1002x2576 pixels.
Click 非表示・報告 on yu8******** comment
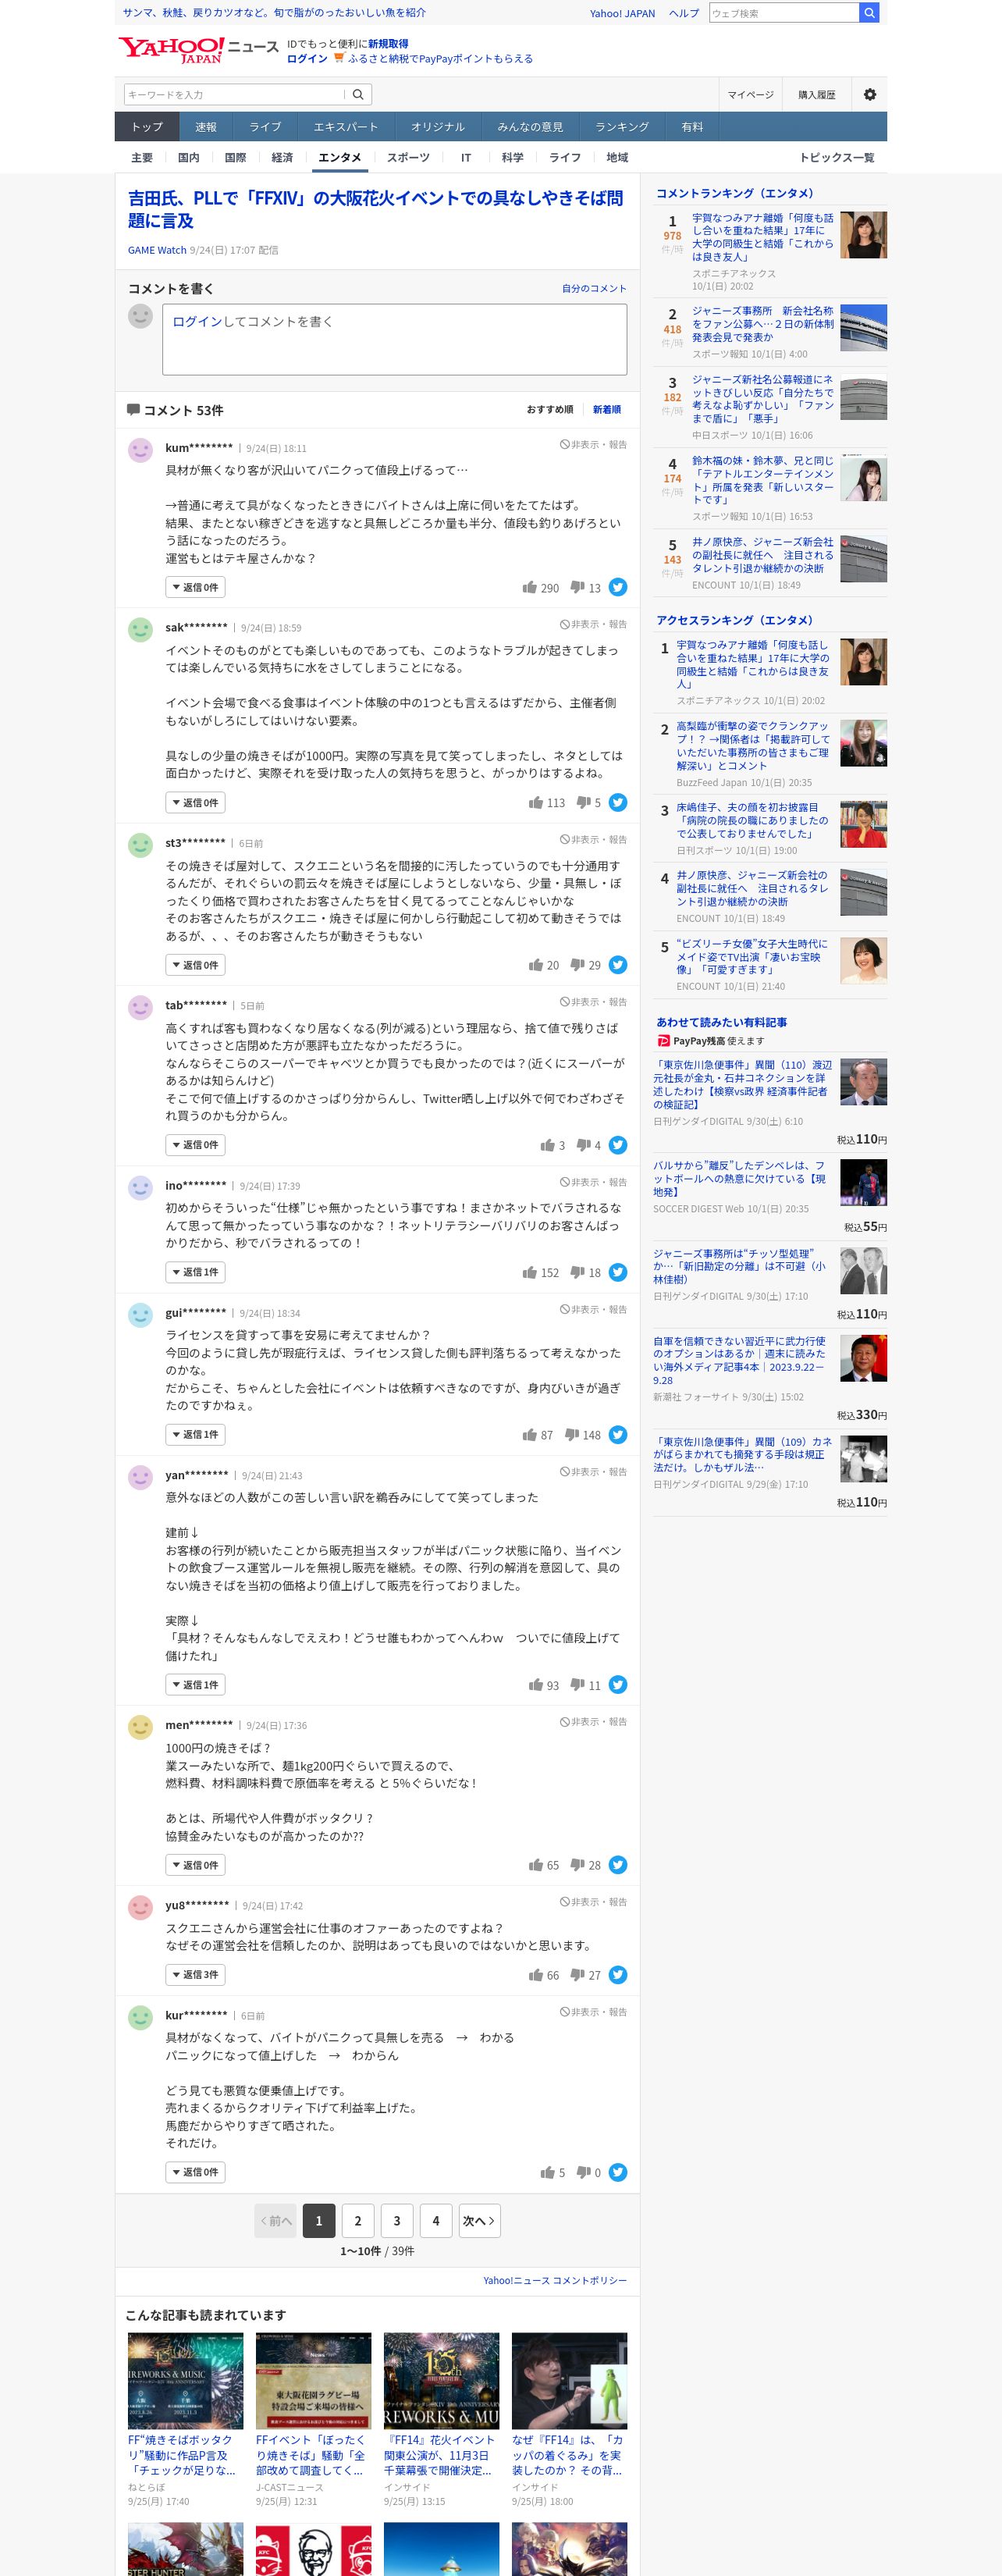[593, 1902]
